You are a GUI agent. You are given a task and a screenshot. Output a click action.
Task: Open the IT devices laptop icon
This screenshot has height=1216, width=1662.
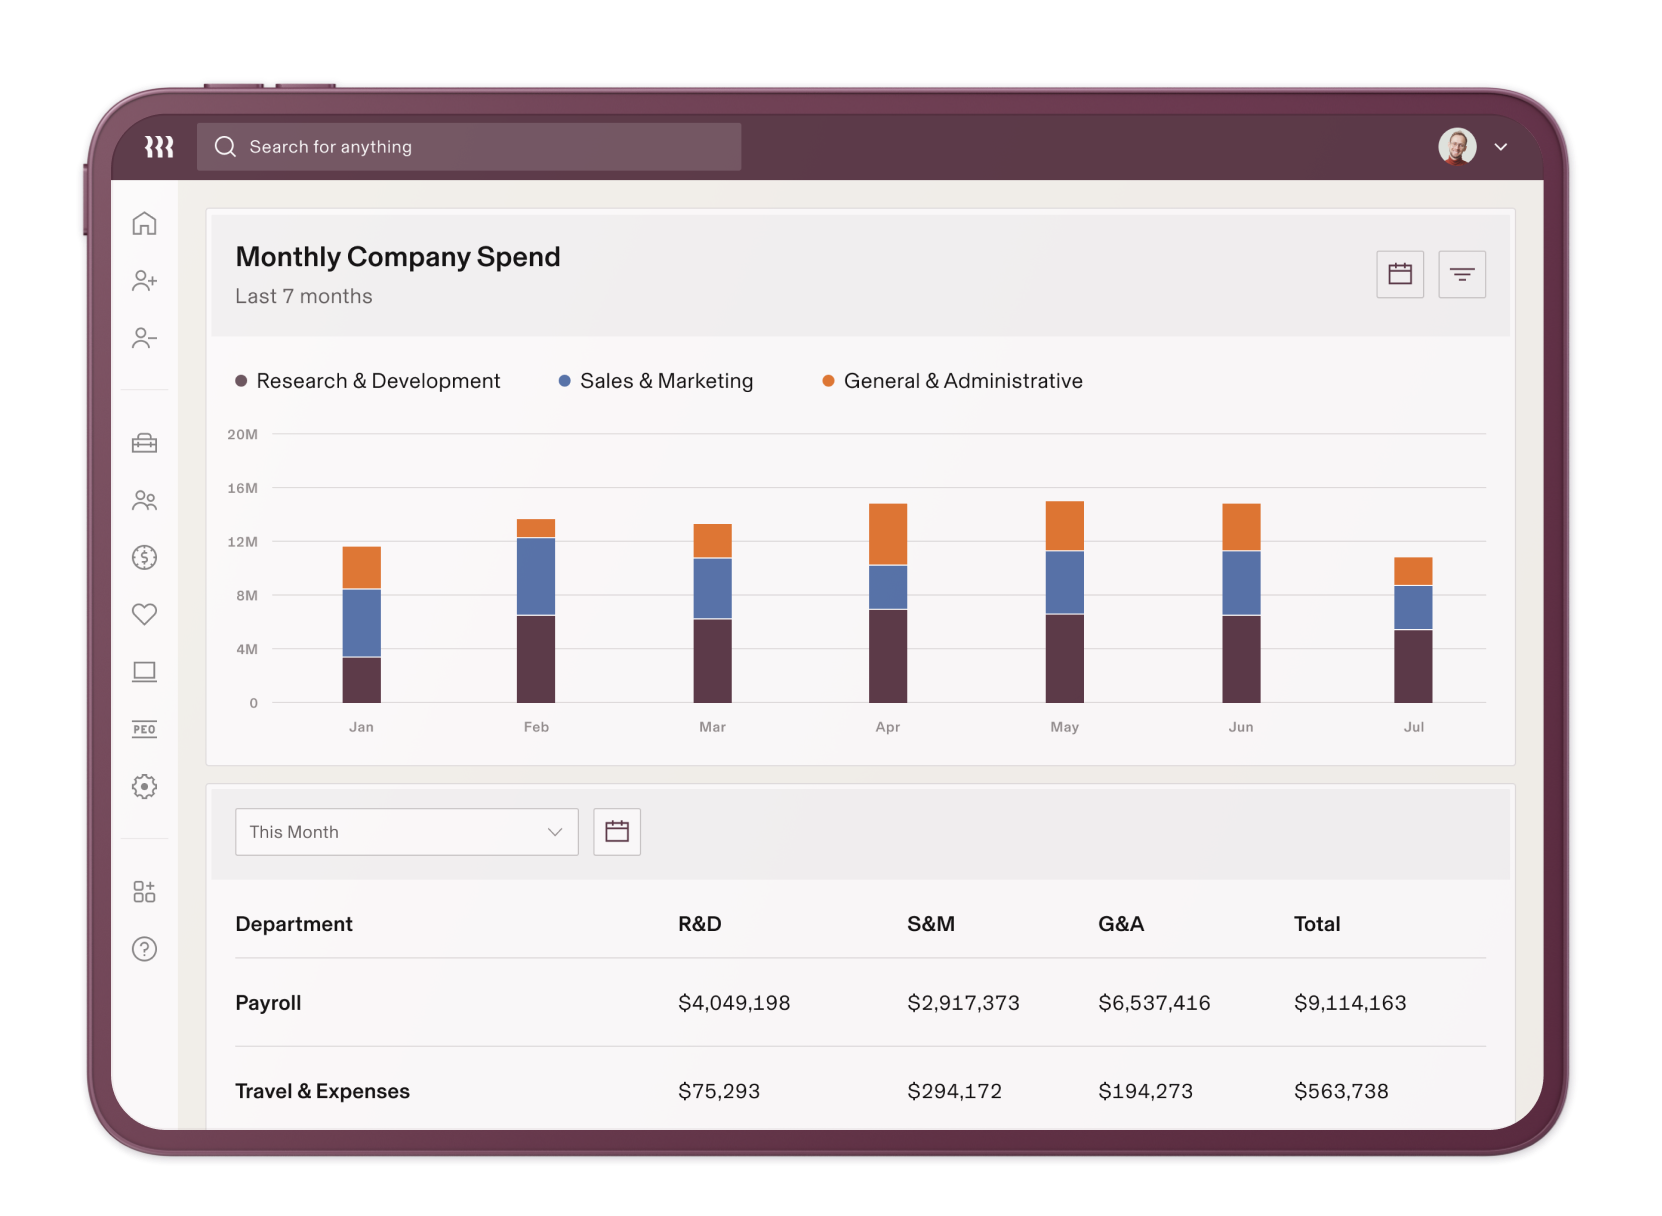click(144, 671)
